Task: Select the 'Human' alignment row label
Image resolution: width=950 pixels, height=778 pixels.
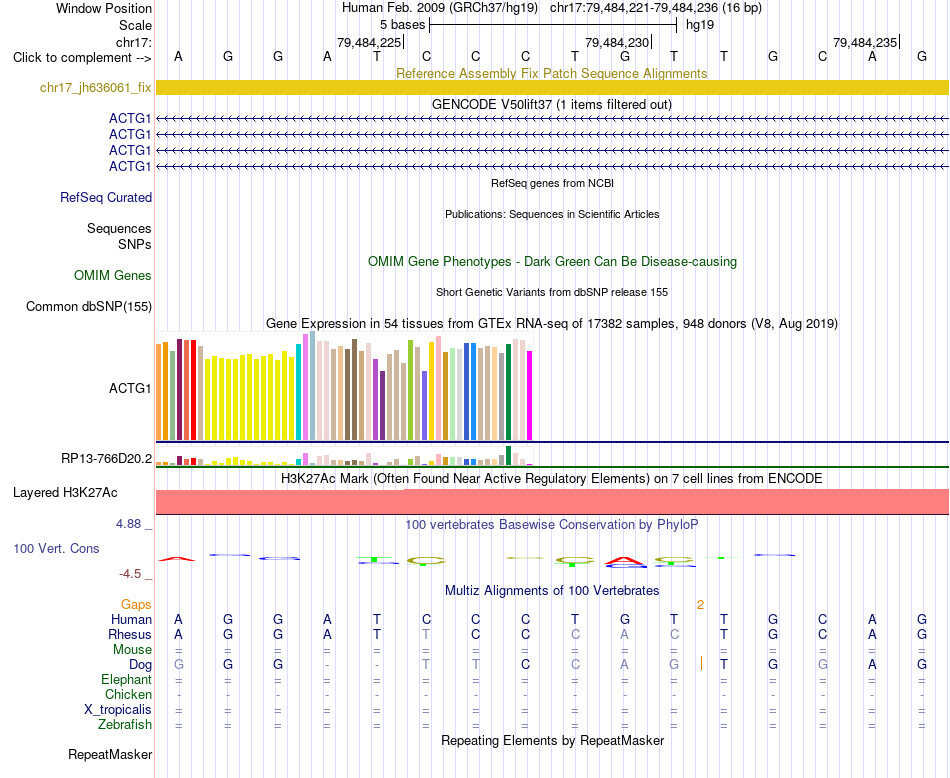Action: coord(131,619)
